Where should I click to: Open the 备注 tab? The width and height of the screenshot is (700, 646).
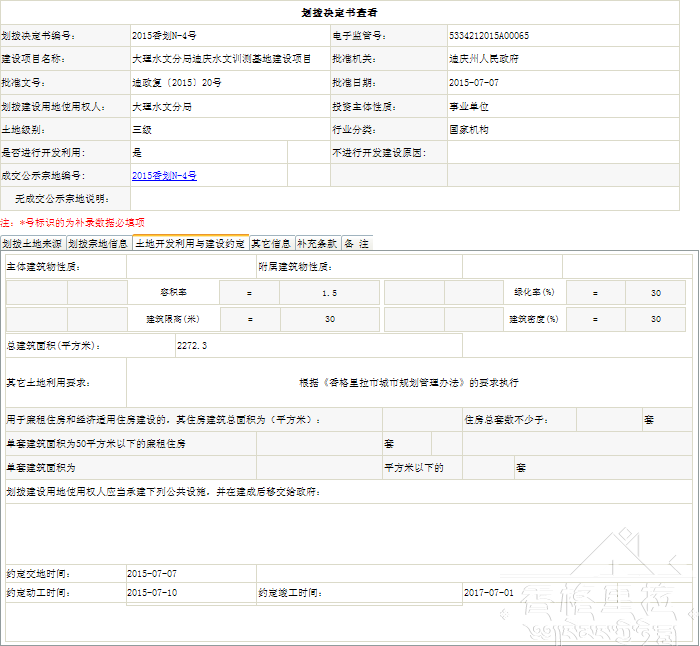[356, 243]
